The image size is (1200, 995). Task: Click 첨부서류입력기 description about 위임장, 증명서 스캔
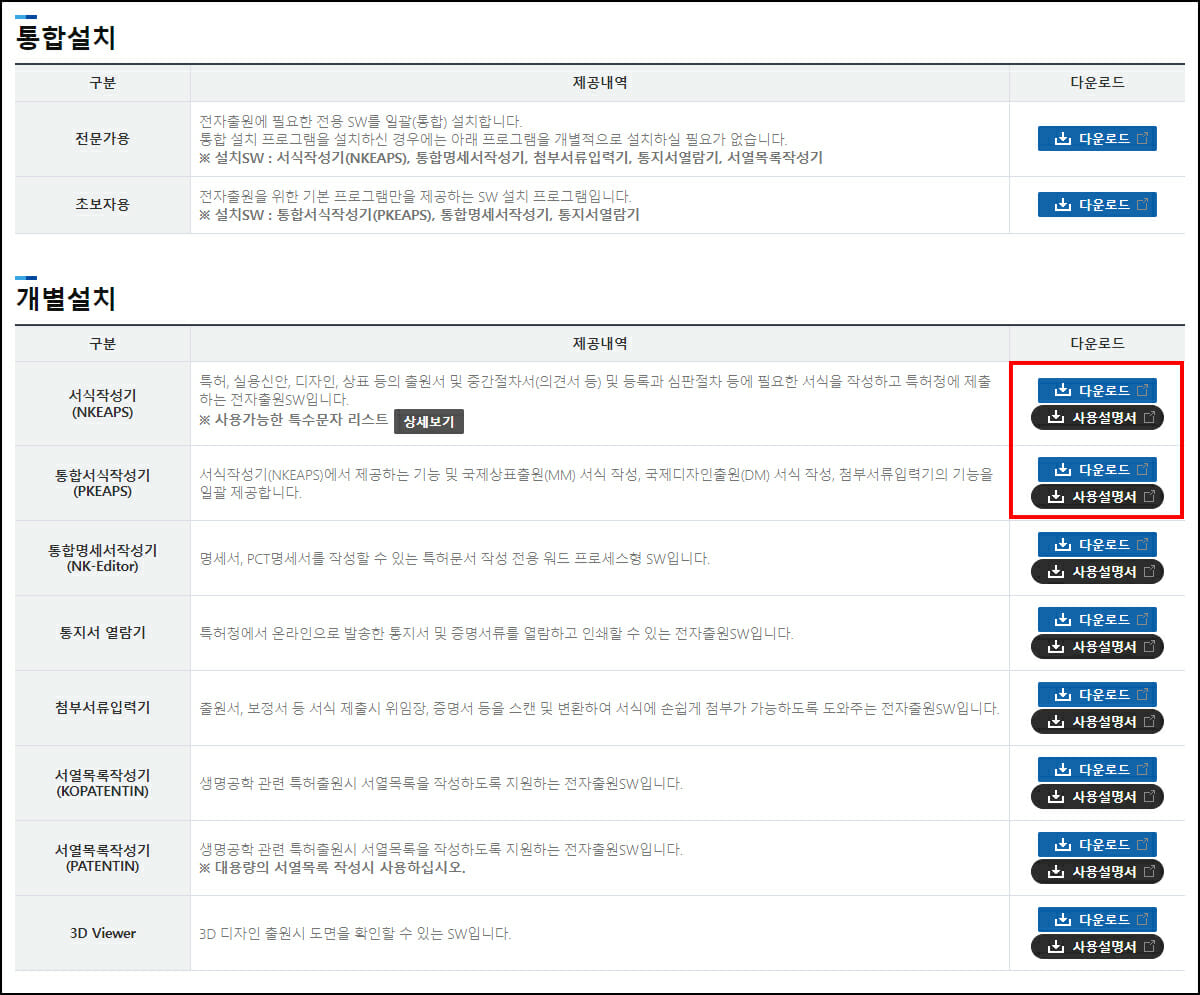tap(599, 708)
